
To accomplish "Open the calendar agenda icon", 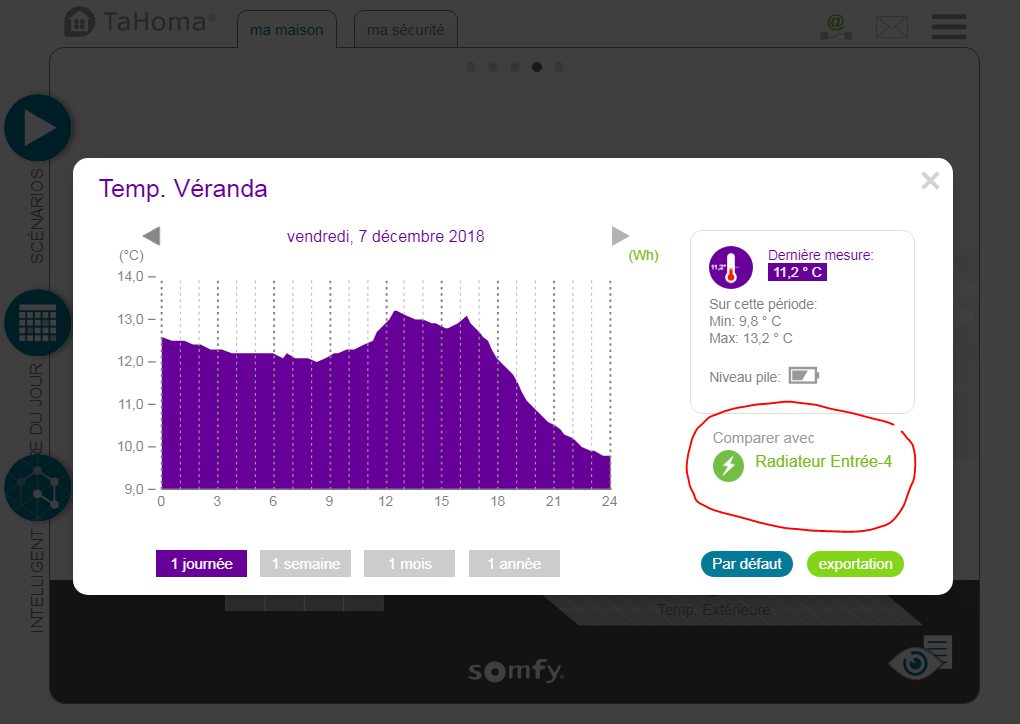I will tap(38, 322).
